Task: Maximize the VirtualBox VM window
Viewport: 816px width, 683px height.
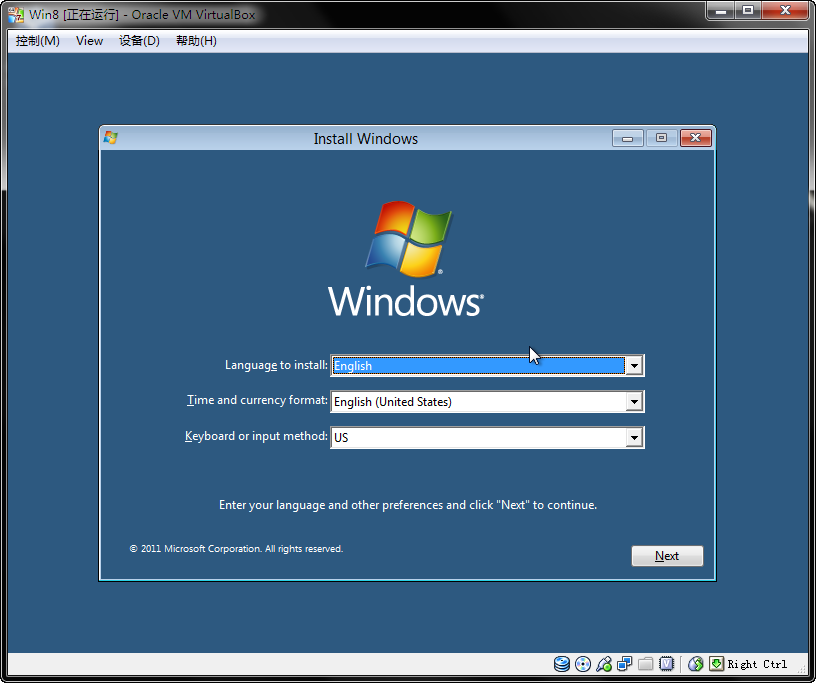Action: pyautogui.click(x=748, y=10)
